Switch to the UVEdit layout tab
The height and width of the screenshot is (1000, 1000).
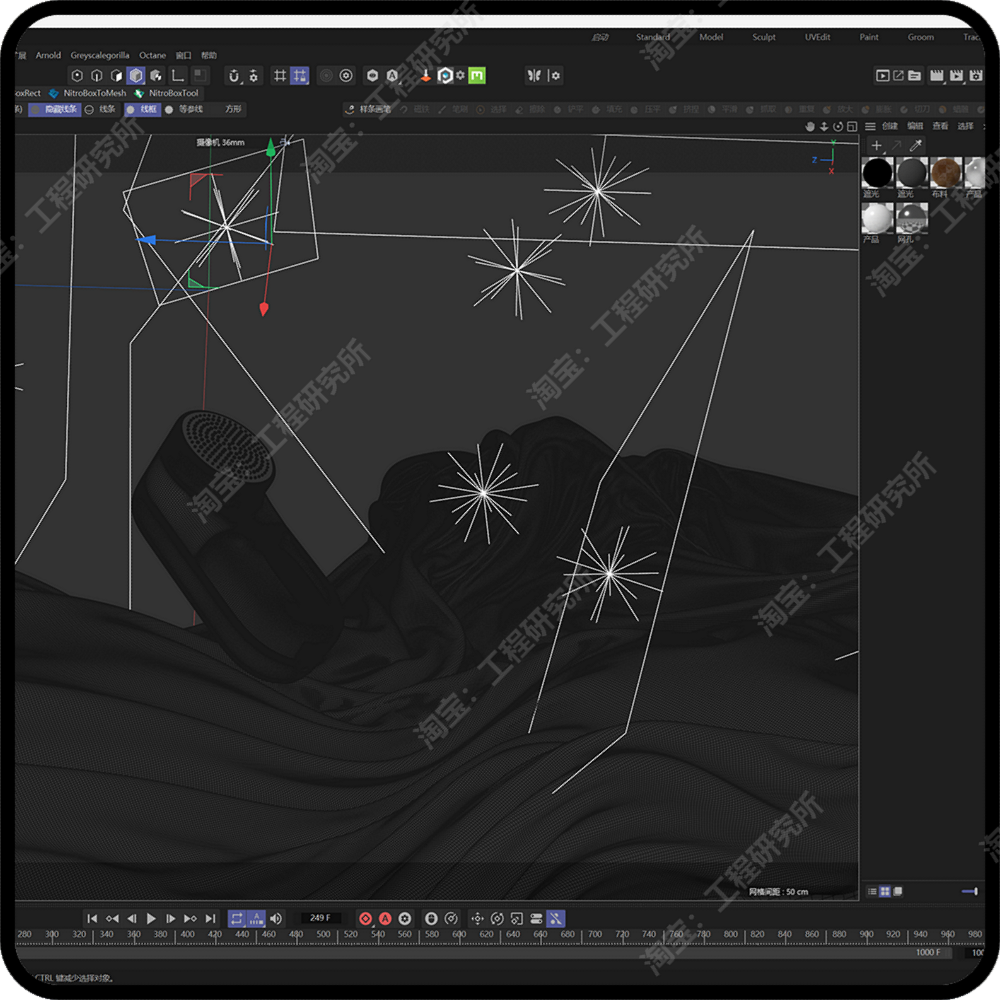817,37
